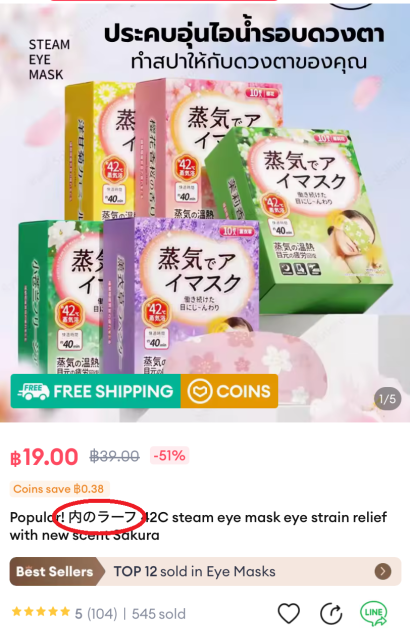The height and width of the screenshot is (640, 410).
Task: Click the ฿19.00 price
Action: [44, 457]
